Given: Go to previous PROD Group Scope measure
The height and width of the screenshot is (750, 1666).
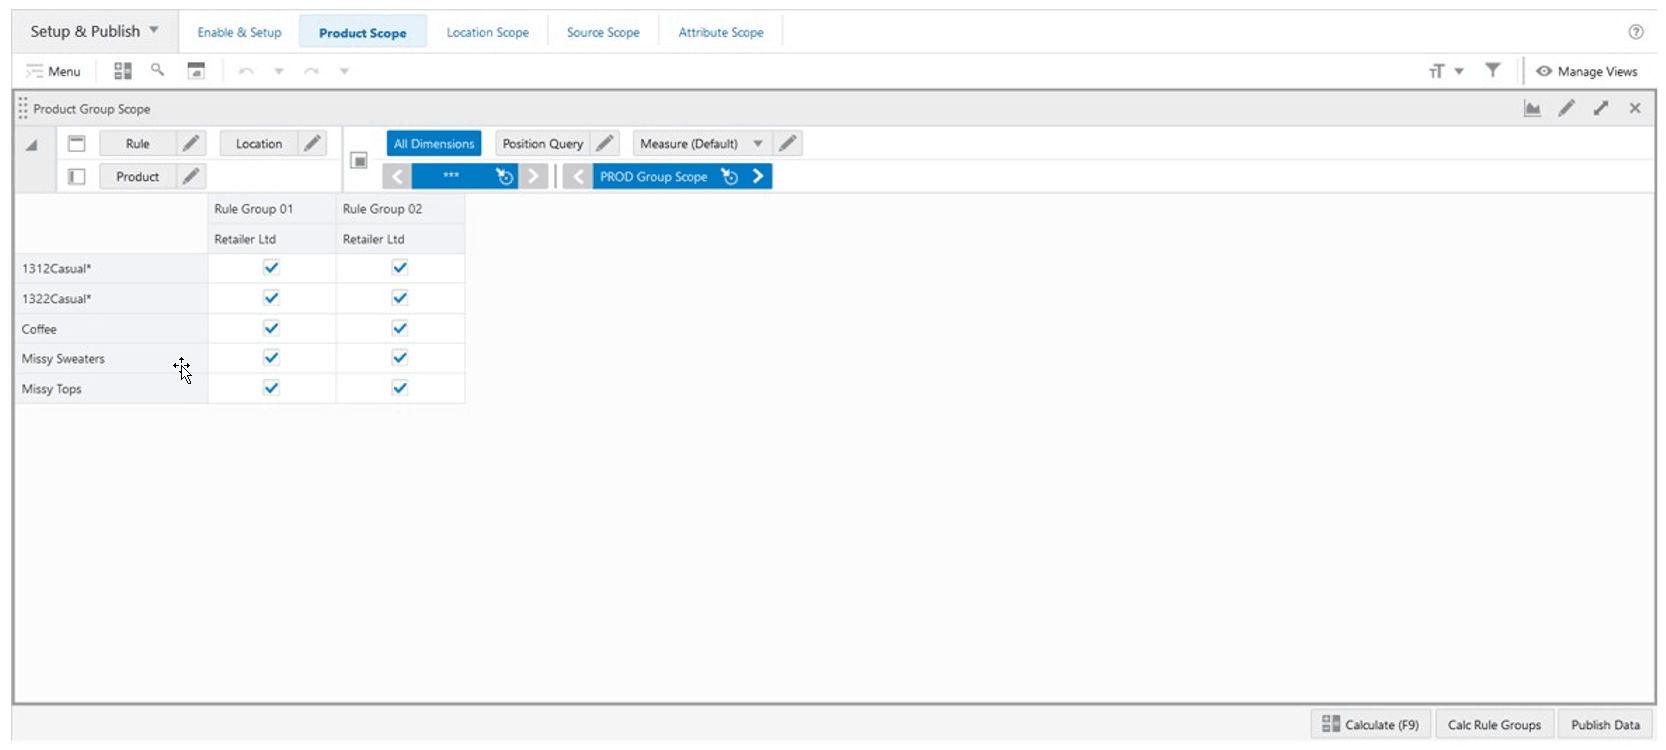Looking at the screenshot, I should [578, 177].
